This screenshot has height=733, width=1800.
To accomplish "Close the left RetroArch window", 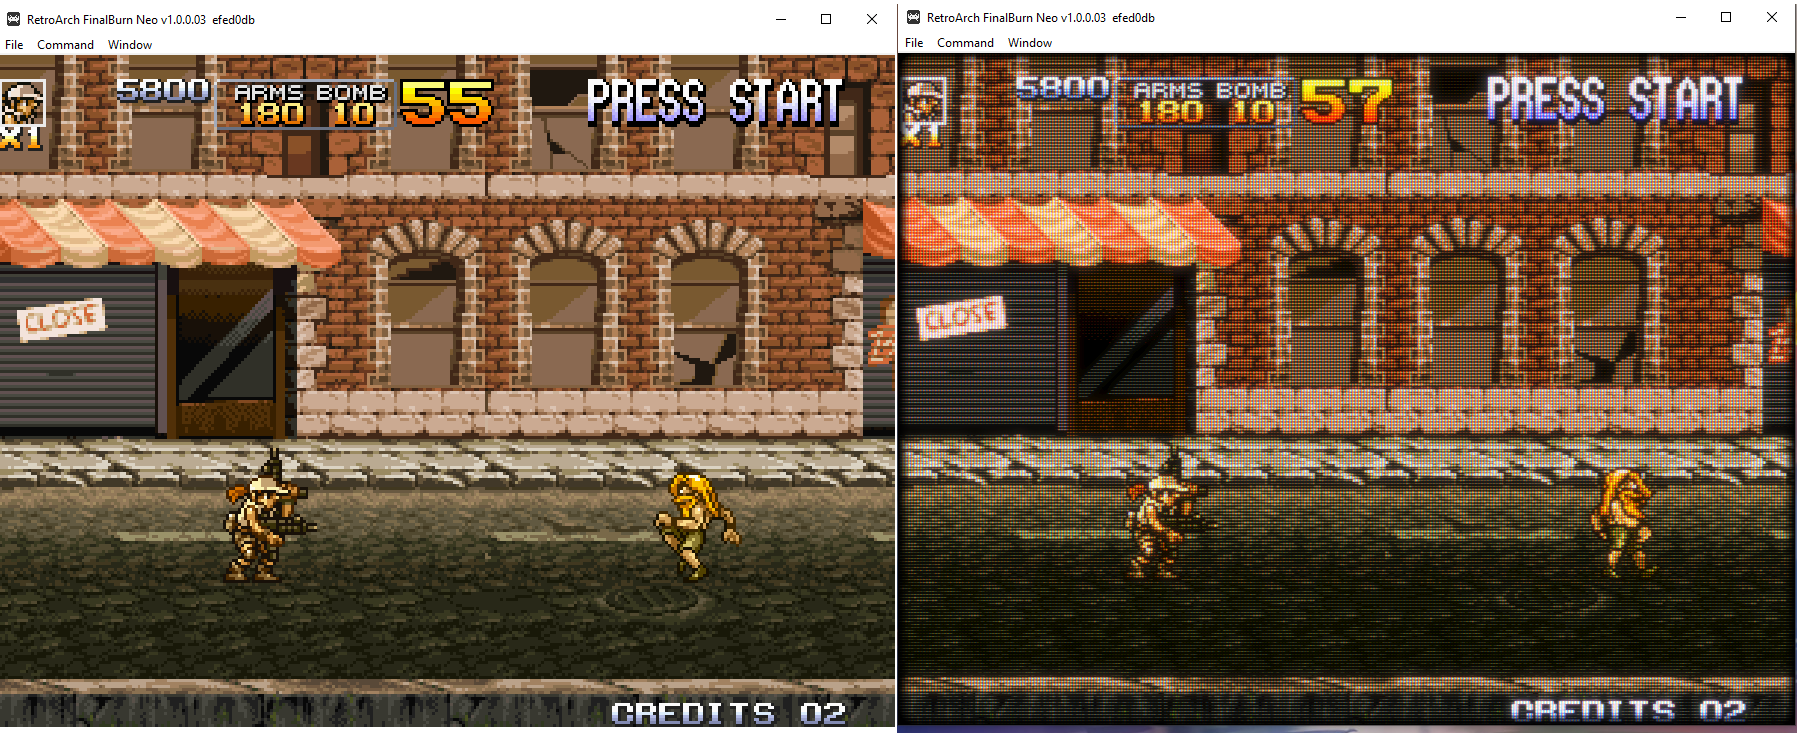I will point(872,19).
